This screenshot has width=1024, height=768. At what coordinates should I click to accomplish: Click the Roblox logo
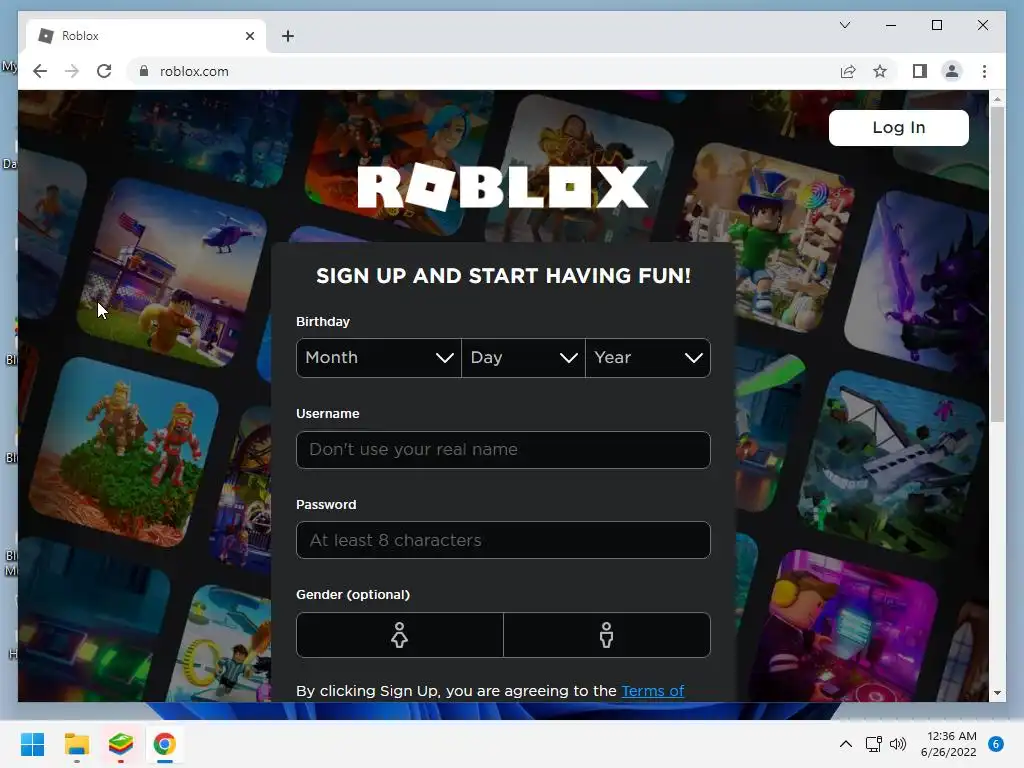click(x=502, y=187)
